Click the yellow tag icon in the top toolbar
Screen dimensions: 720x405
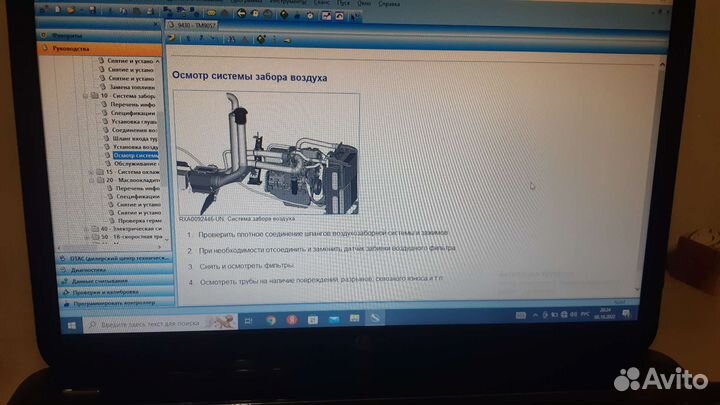211,13
